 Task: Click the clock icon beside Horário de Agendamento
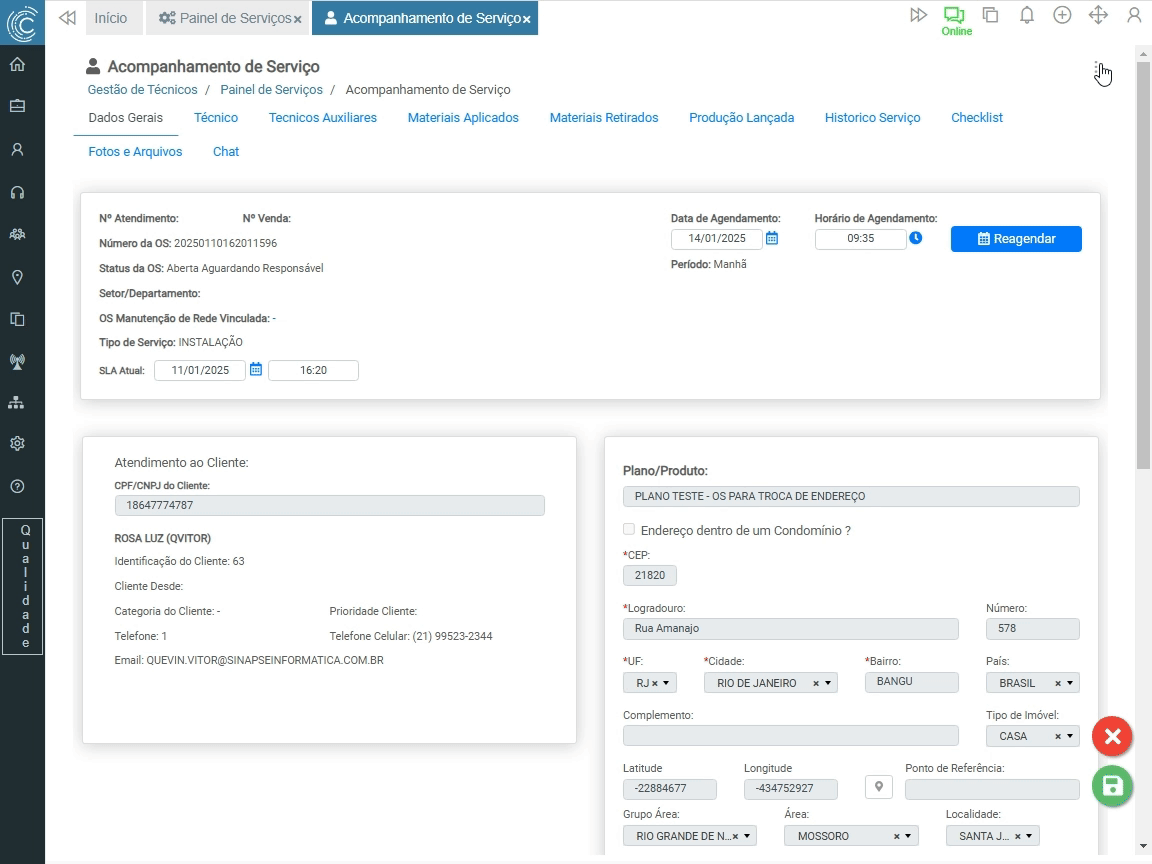[916, 239]
